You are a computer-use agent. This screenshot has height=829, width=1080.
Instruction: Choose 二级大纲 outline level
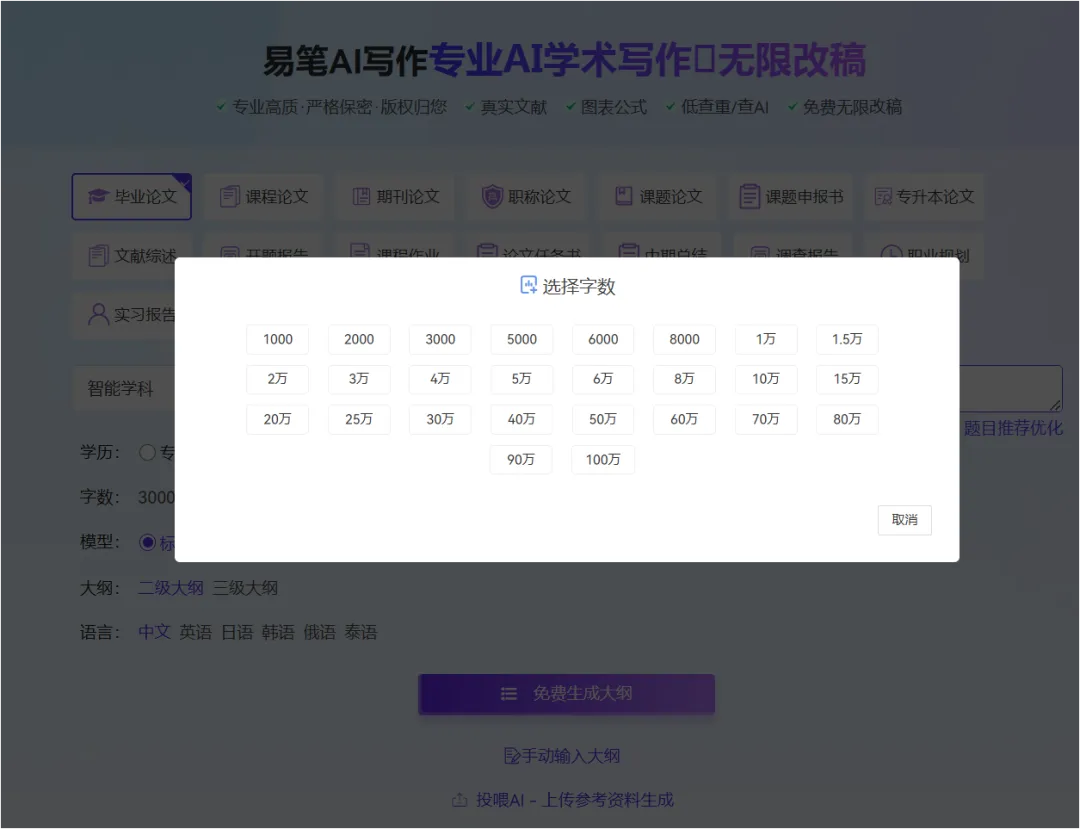[171, 588]
